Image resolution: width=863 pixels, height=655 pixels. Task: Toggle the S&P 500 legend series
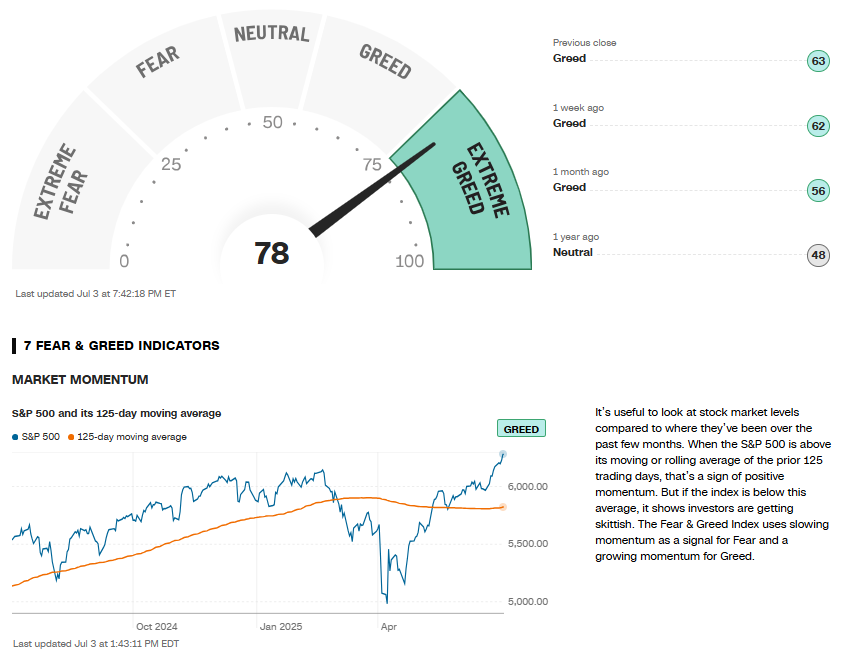pos(37,437)
